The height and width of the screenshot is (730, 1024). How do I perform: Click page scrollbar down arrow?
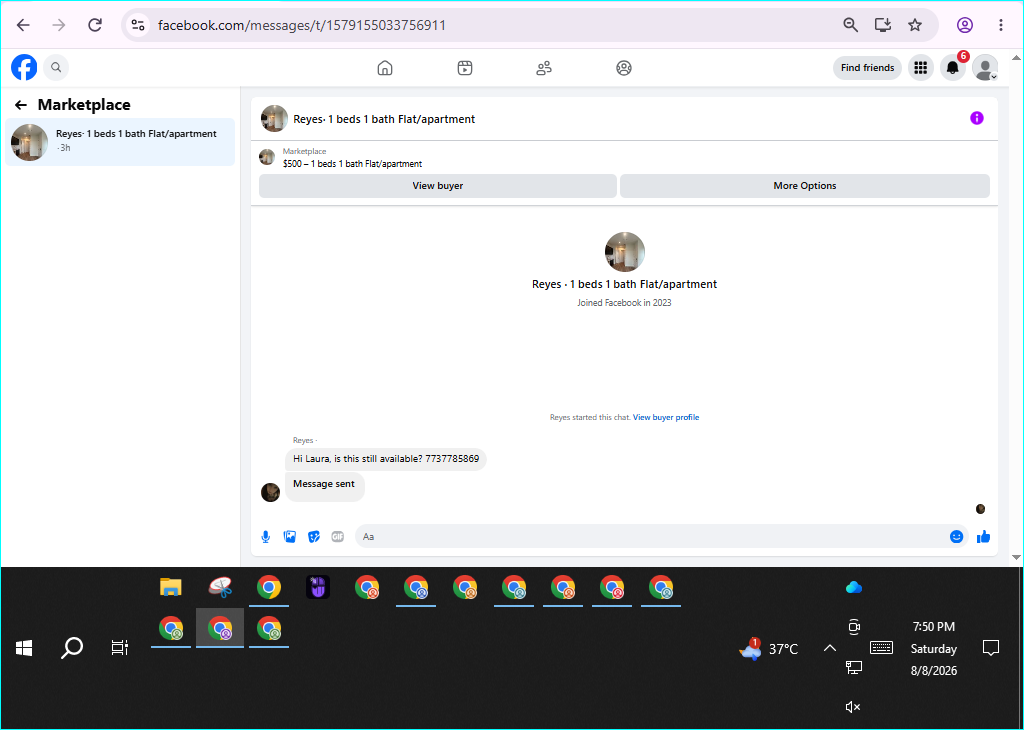(x=1016, y=558)
